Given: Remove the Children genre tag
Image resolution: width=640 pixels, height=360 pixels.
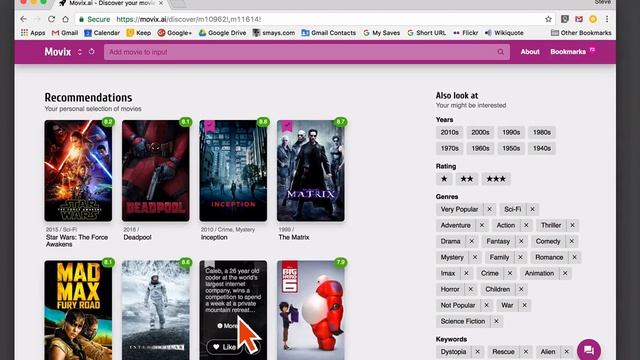Looking at the screenshot, I should tap(521, 289).
